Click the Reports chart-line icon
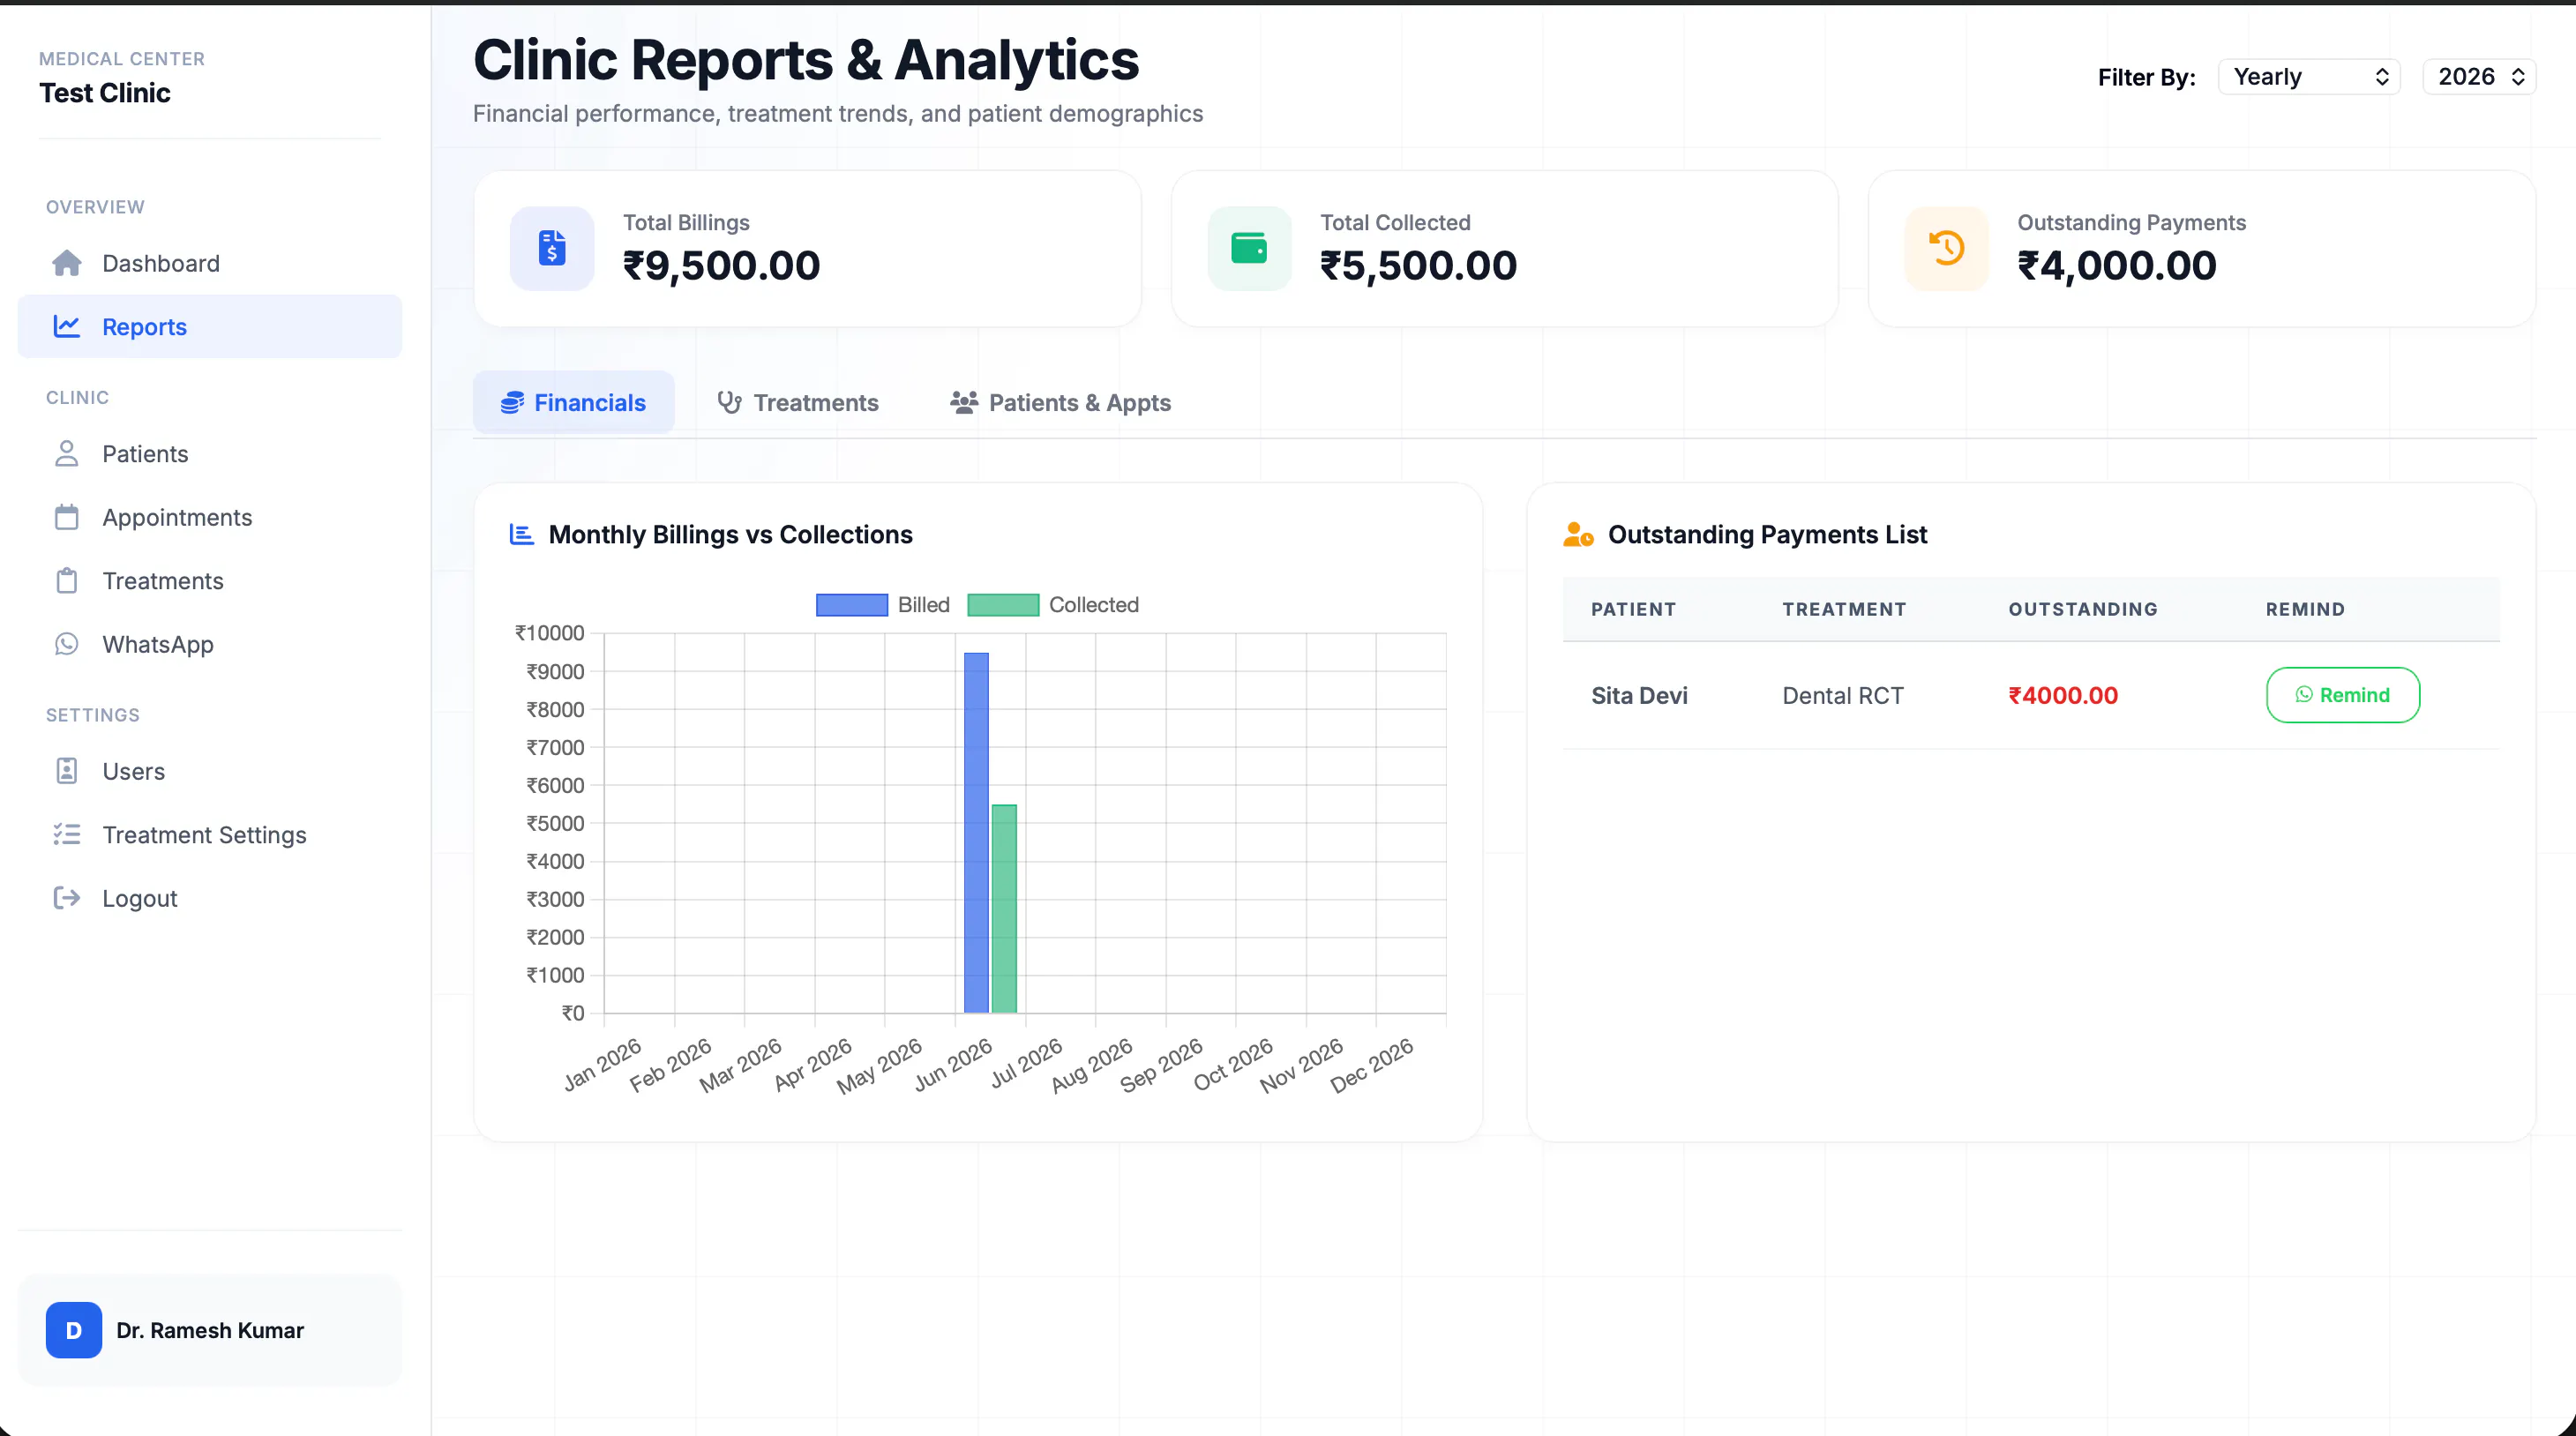This screenshot has height=1436, width=2576. [x=67, y=326]
